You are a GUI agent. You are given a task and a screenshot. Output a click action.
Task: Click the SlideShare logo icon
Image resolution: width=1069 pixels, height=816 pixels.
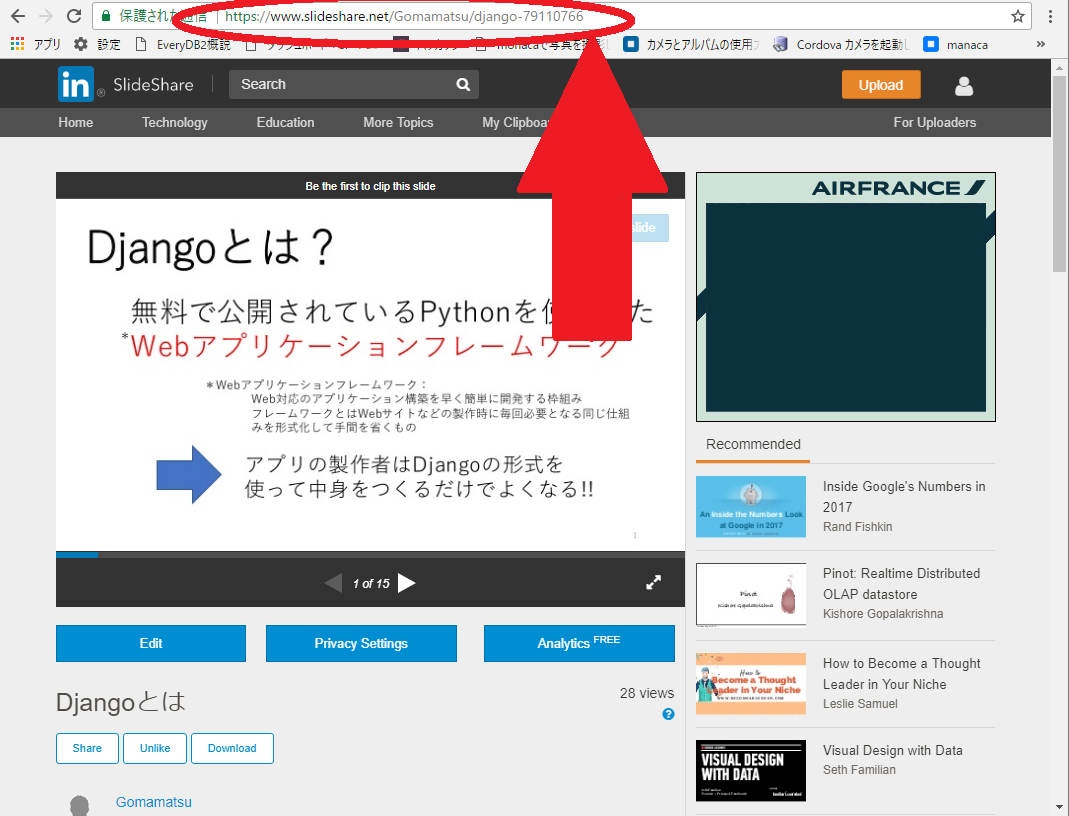pyautogui.click(x=74, y=84)
